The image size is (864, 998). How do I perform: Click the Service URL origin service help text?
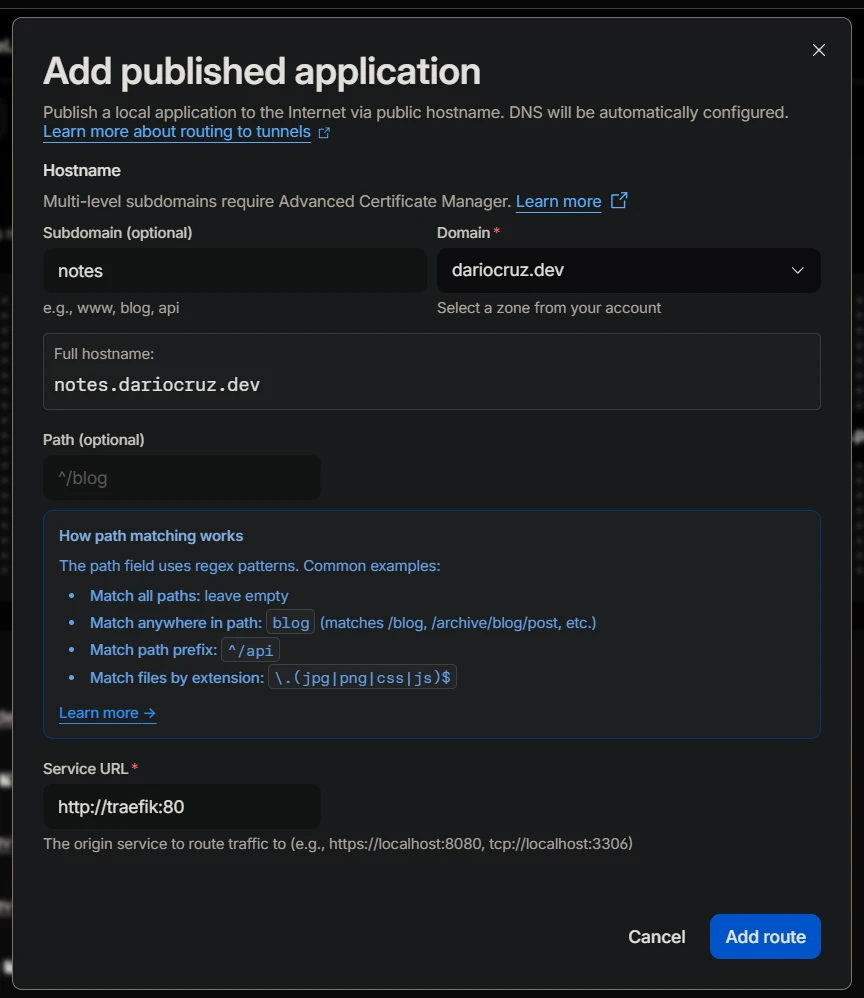pyautogui.click(x=338, y=844)
